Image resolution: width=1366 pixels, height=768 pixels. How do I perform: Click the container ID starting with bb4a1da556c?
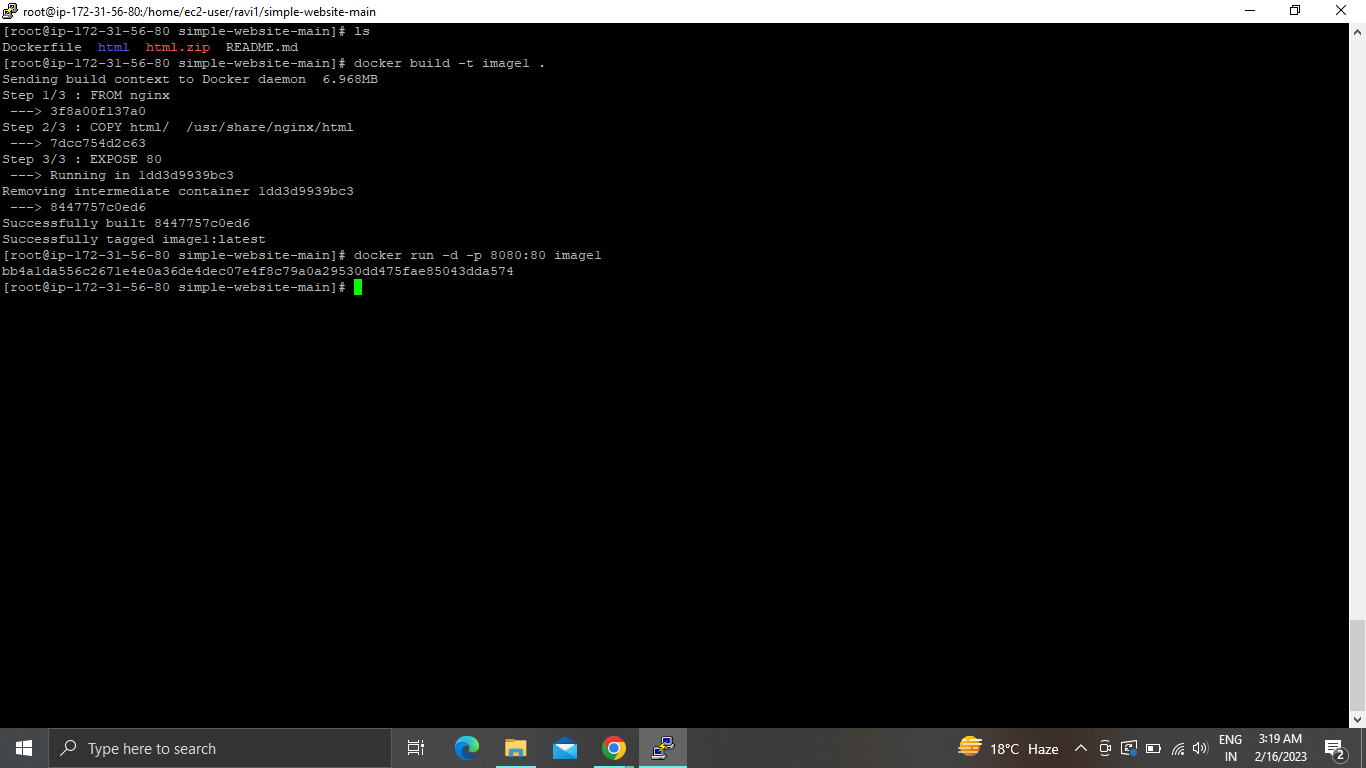click(x=258, y=271)
